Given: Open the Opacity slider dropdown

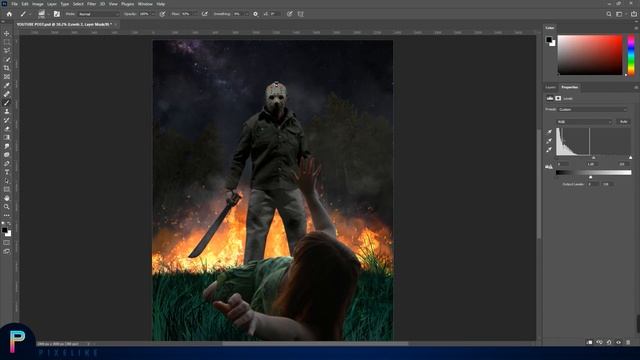Looking at the screenshot, I should [153, 14].
